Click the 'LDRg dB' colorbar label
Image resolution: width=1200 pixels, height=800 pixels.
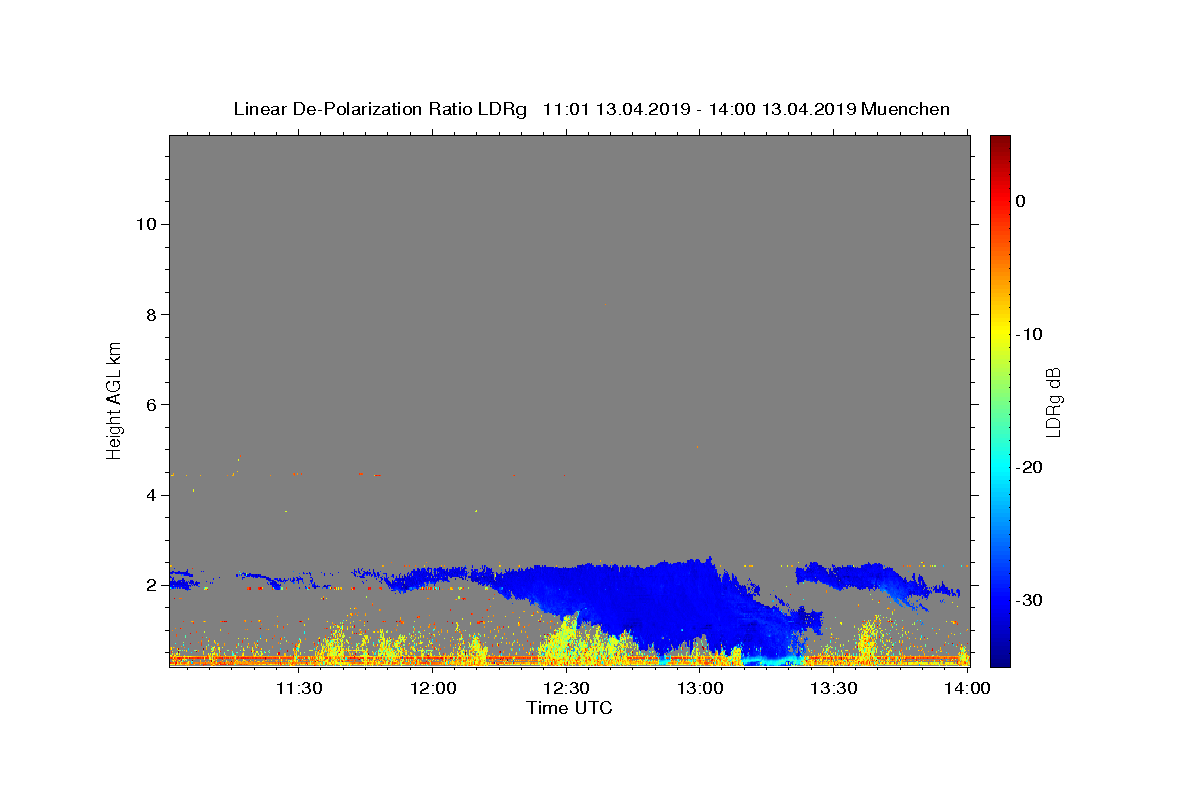[x=1053, y=401]
